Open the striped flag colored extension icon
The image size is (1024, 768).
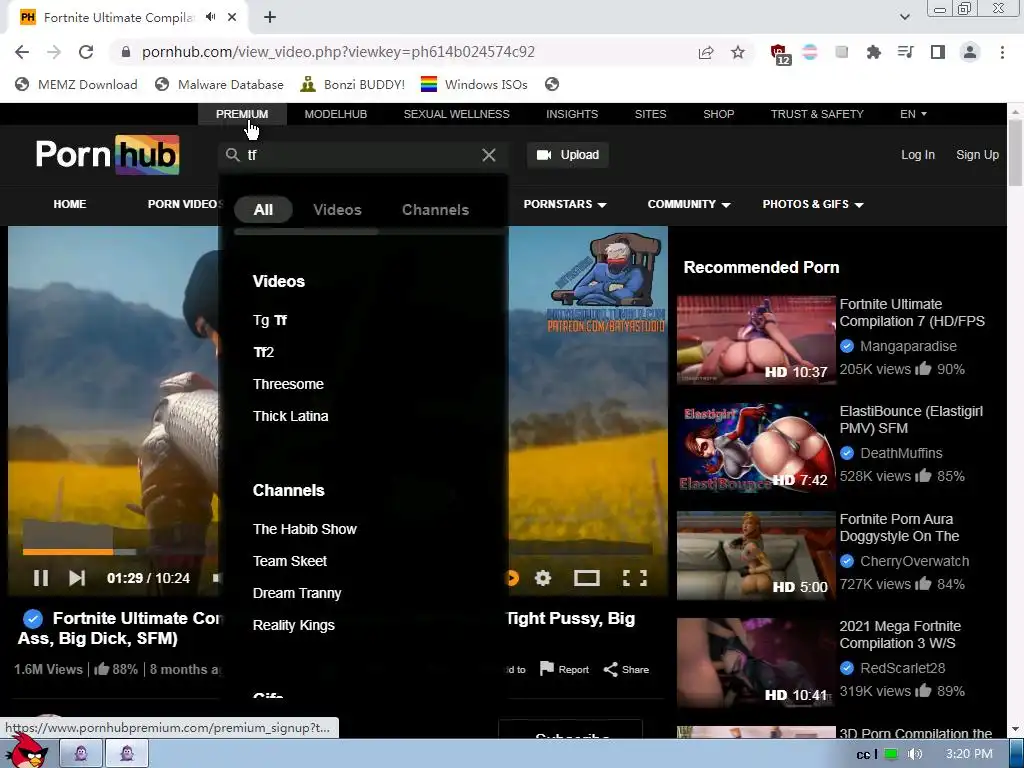[x=810, y=52]
